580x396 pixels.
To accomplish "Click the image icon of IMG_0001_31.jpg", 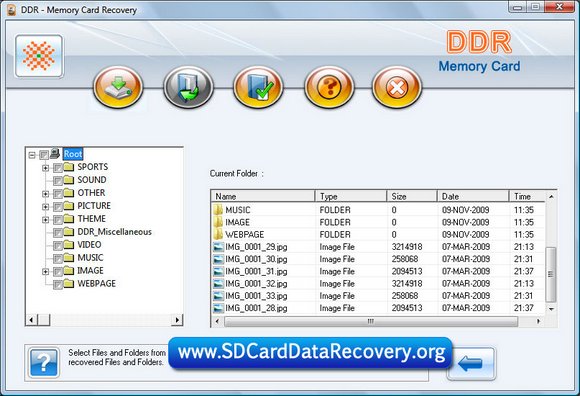I will coord(219,271).
